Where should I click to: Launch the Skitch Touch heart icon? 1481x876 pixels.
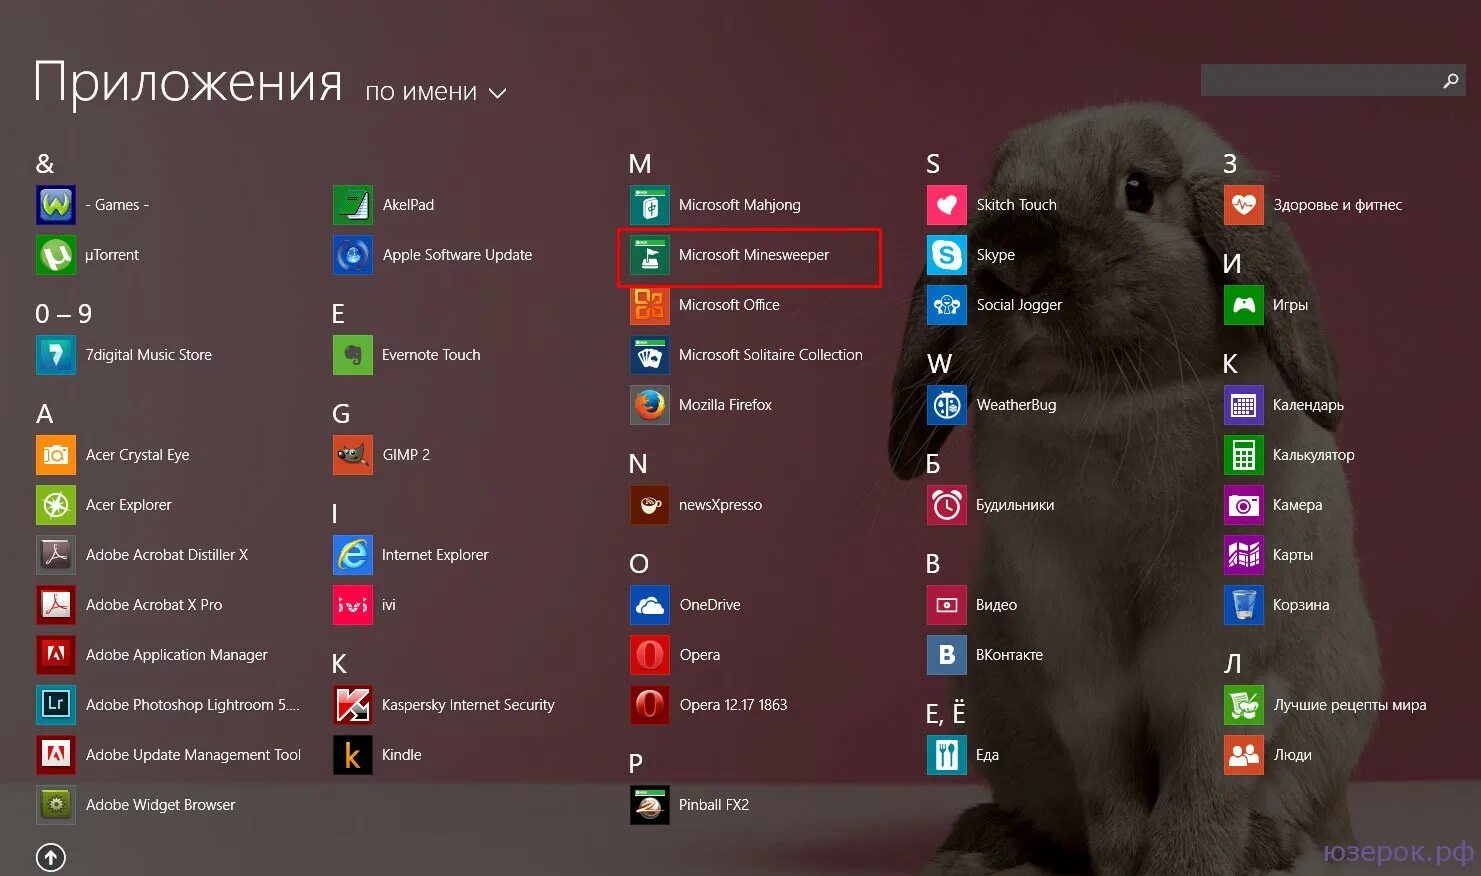pos(947,205)
